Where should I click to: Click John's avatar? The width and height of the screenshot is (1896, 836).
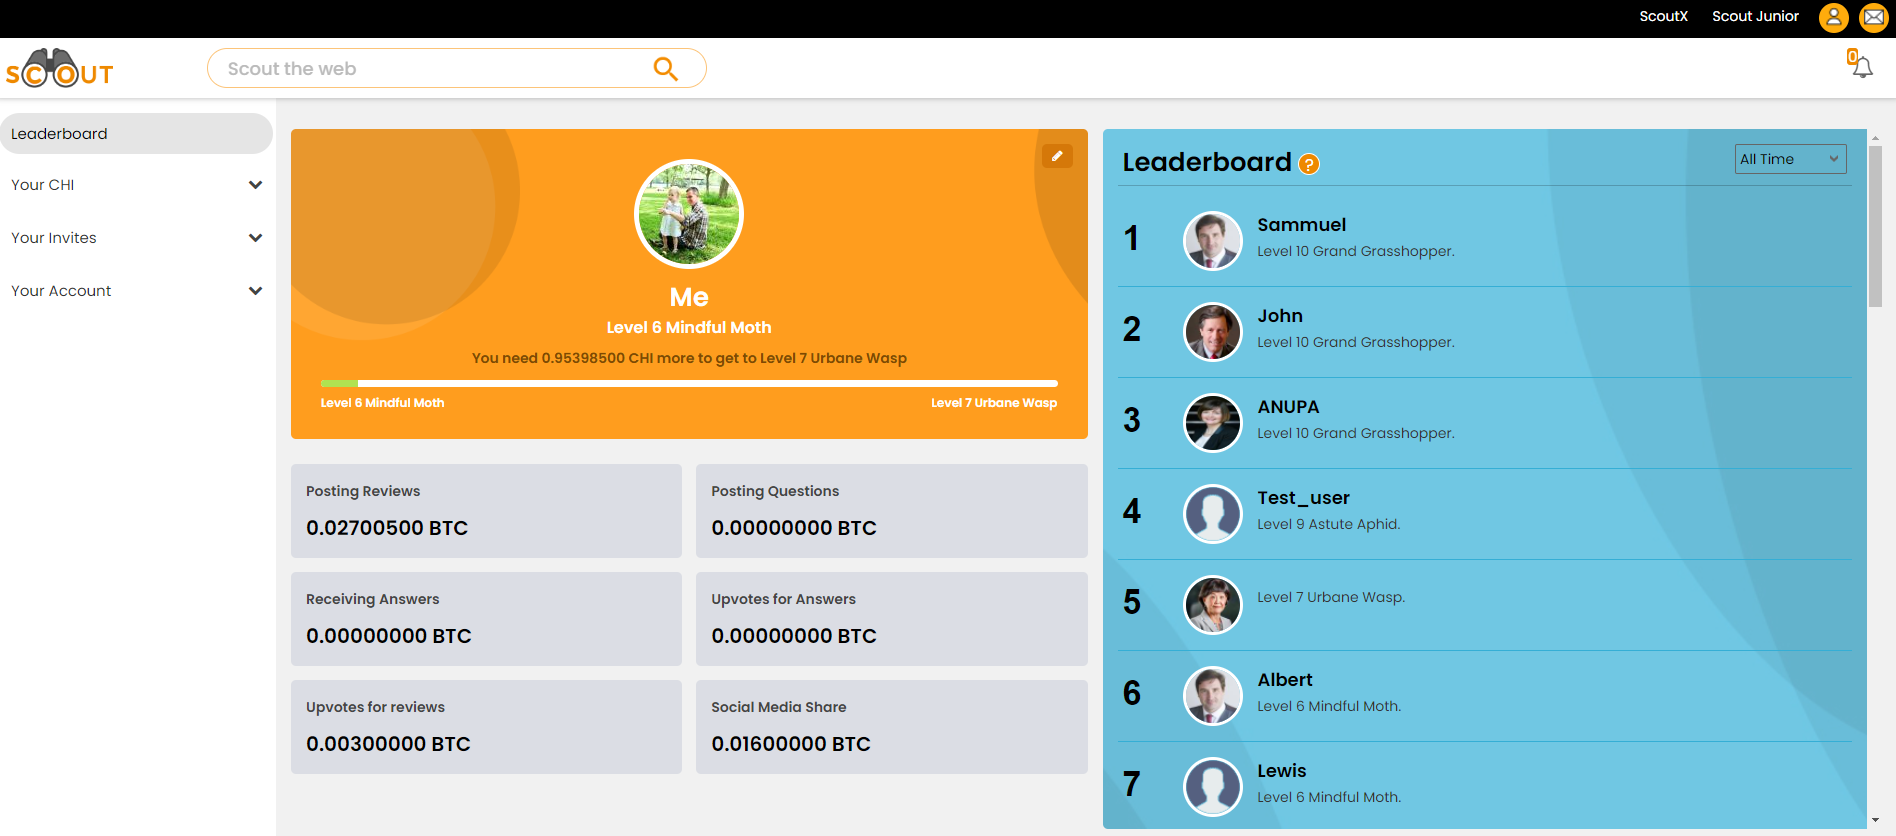pos(1213,332)
